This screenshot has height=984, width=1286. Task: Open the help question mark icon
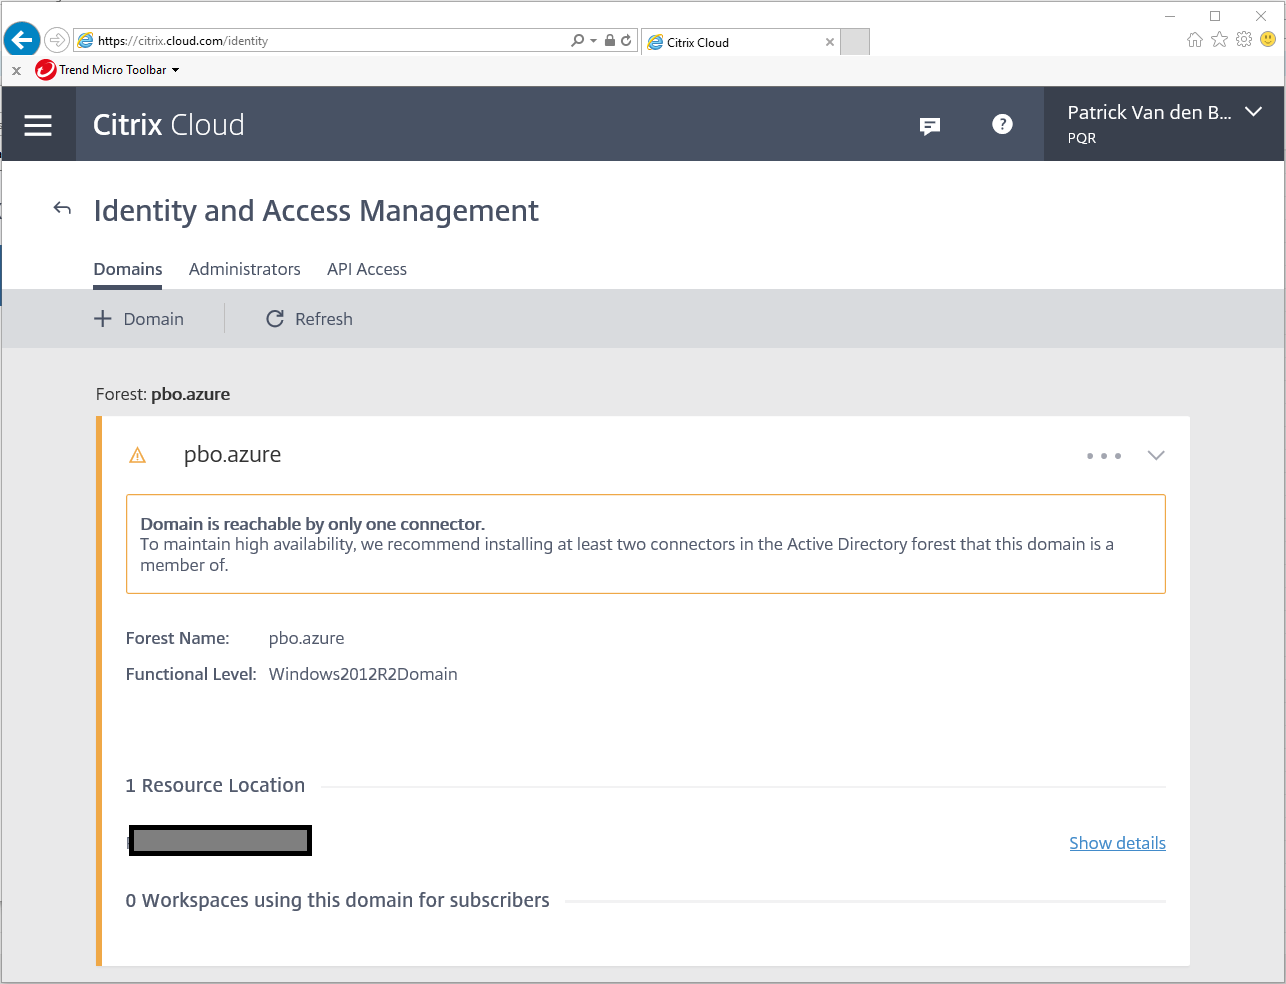[1002, 124]
